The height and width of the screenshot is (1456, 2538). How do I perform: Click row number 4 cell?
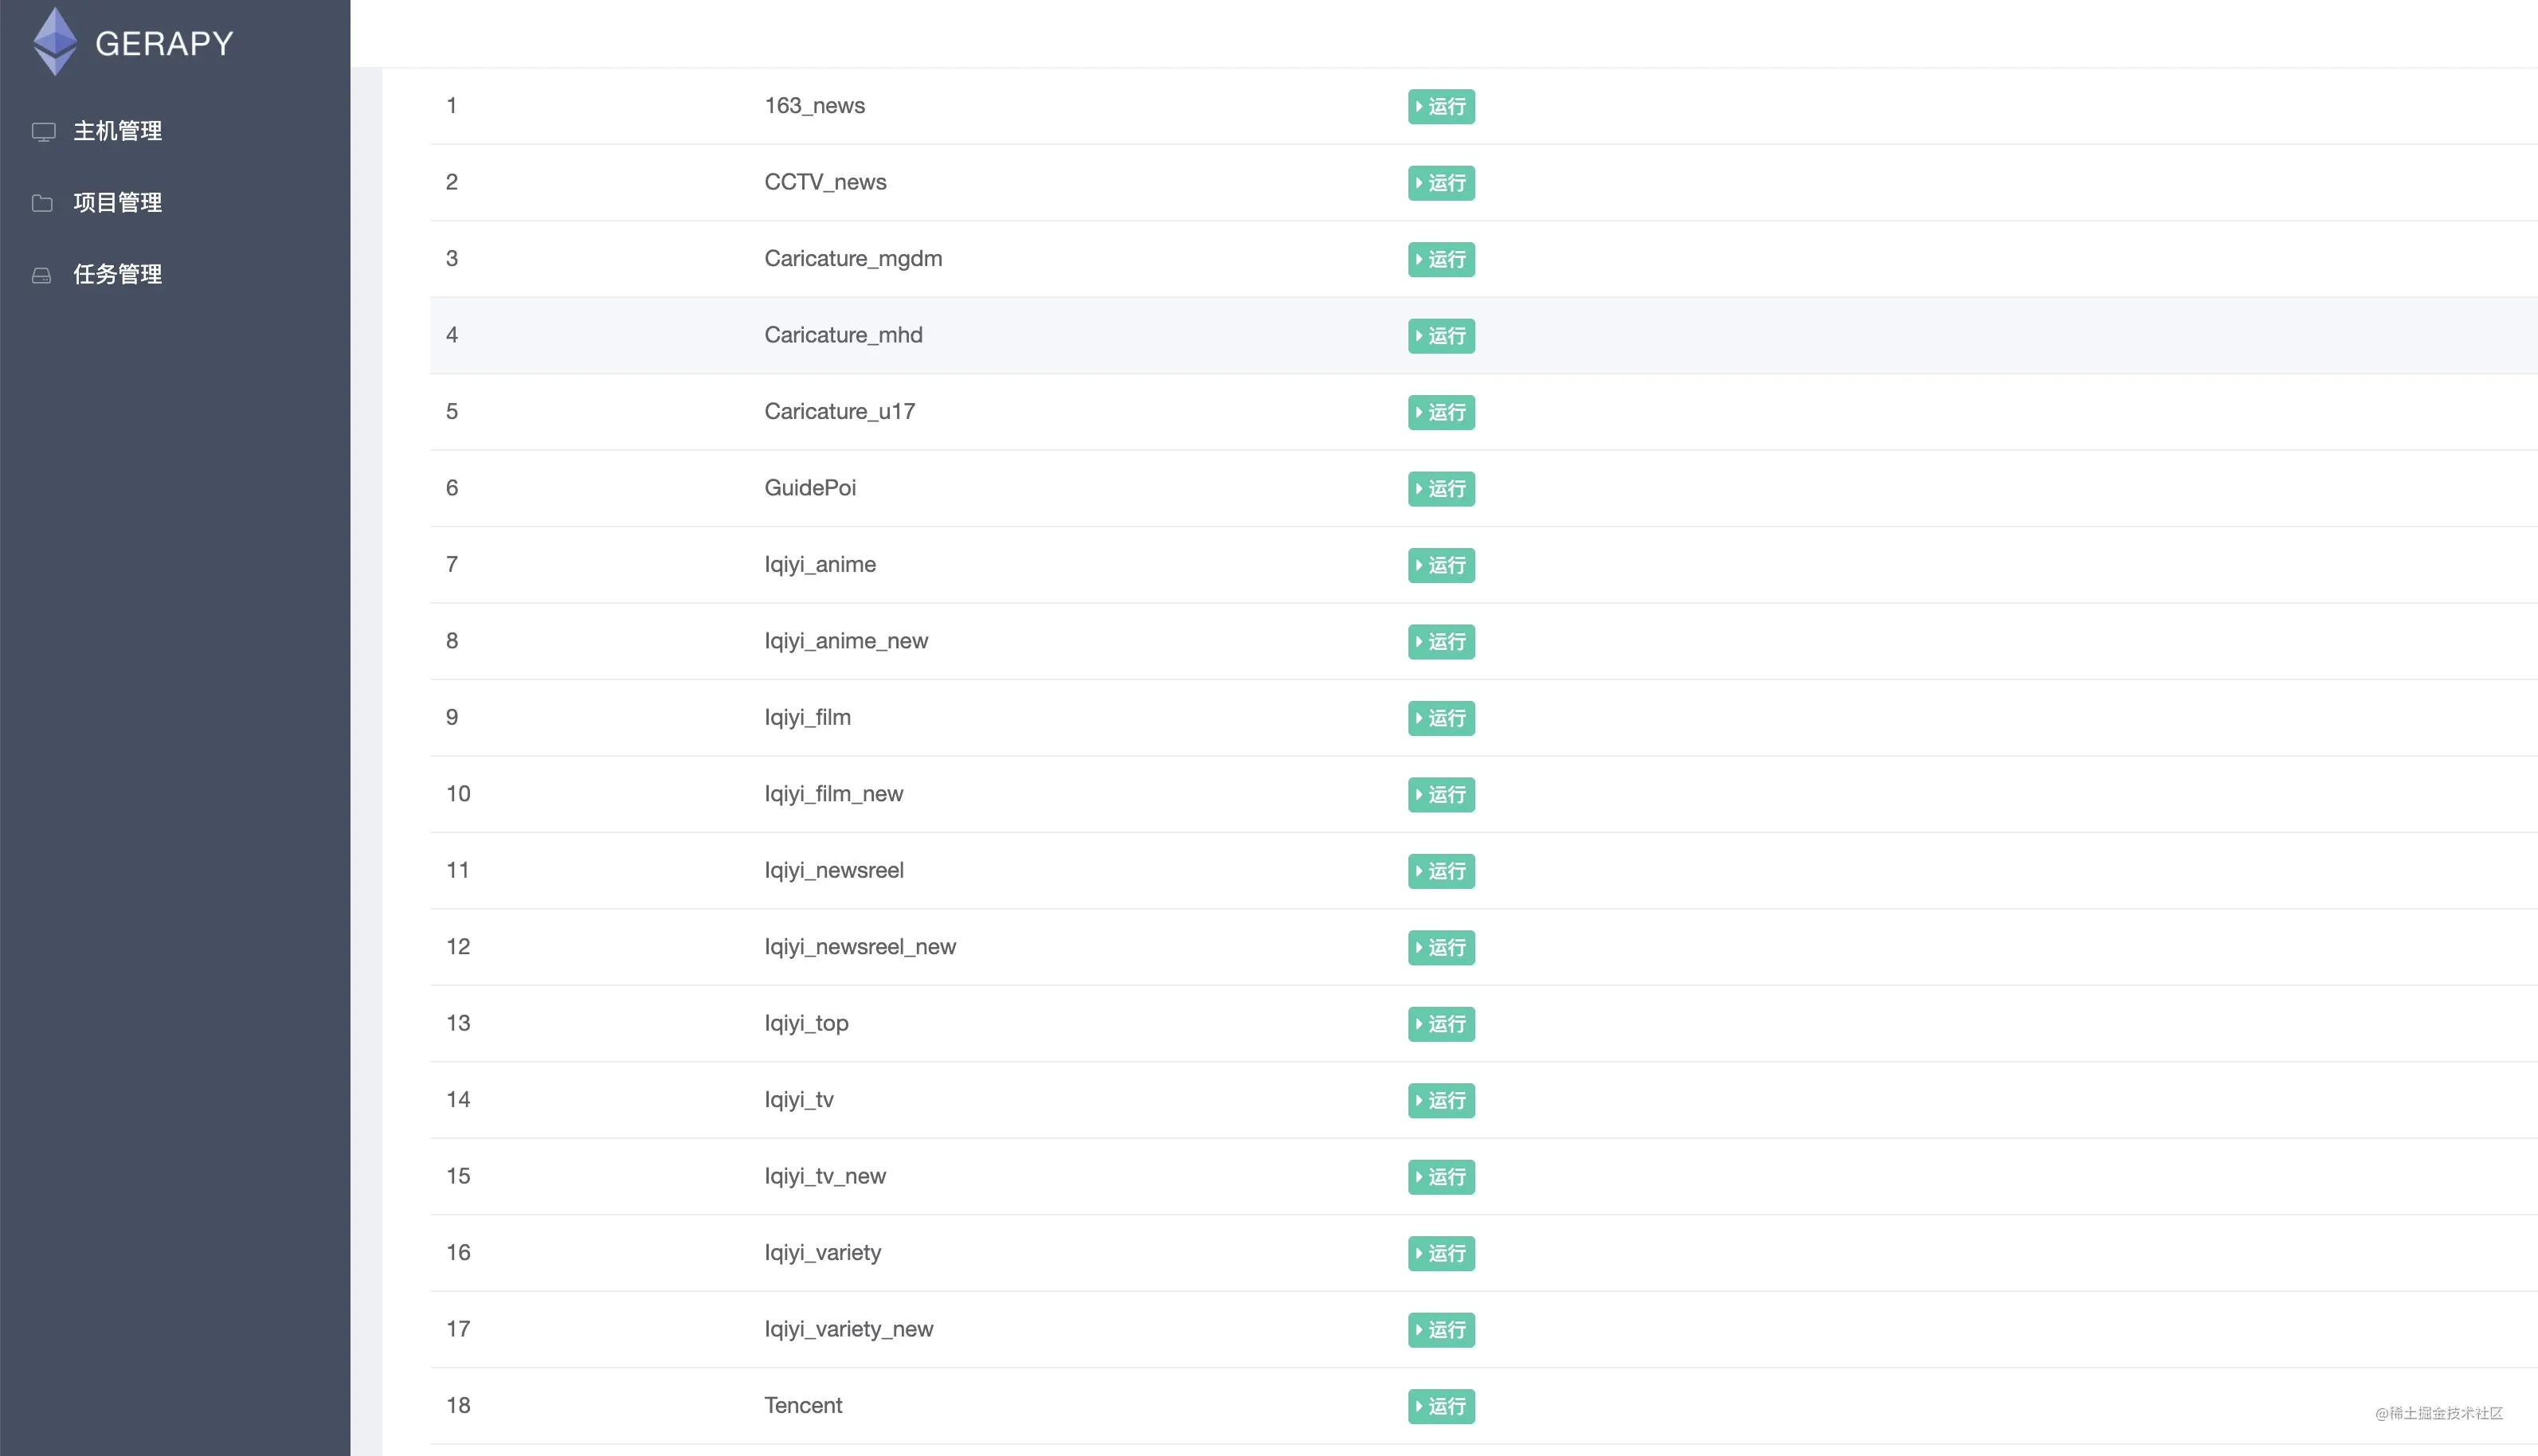pyautogui.click(x=452, y=335)
